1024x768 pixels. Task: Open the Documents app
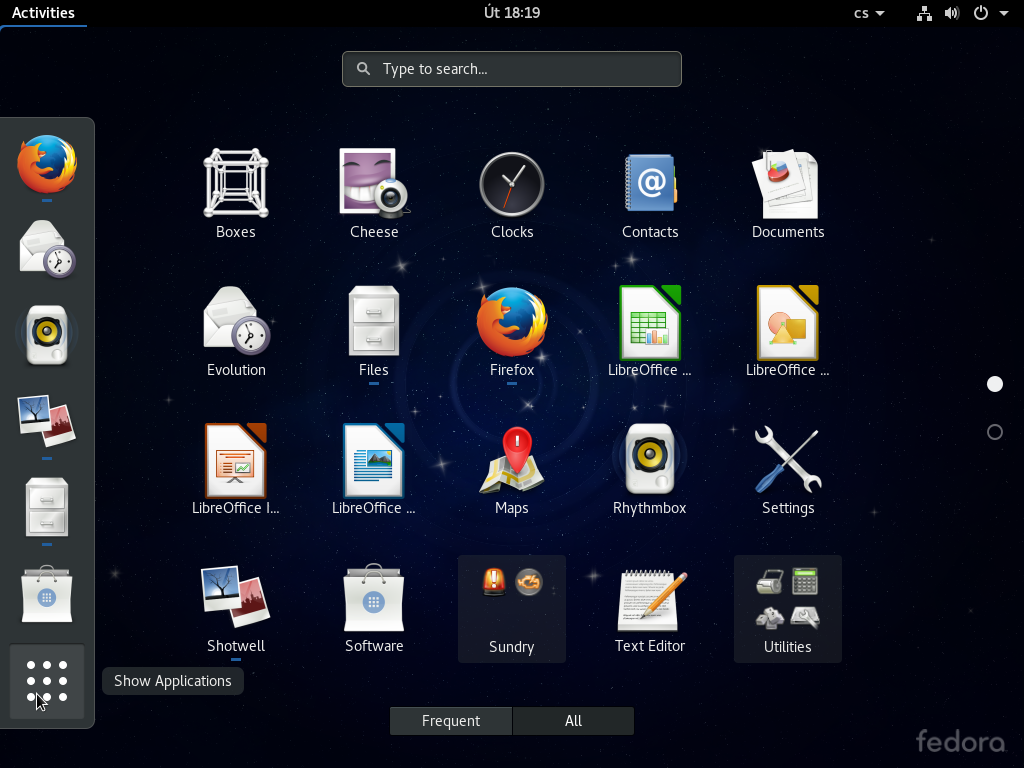(x=788, y=193)
